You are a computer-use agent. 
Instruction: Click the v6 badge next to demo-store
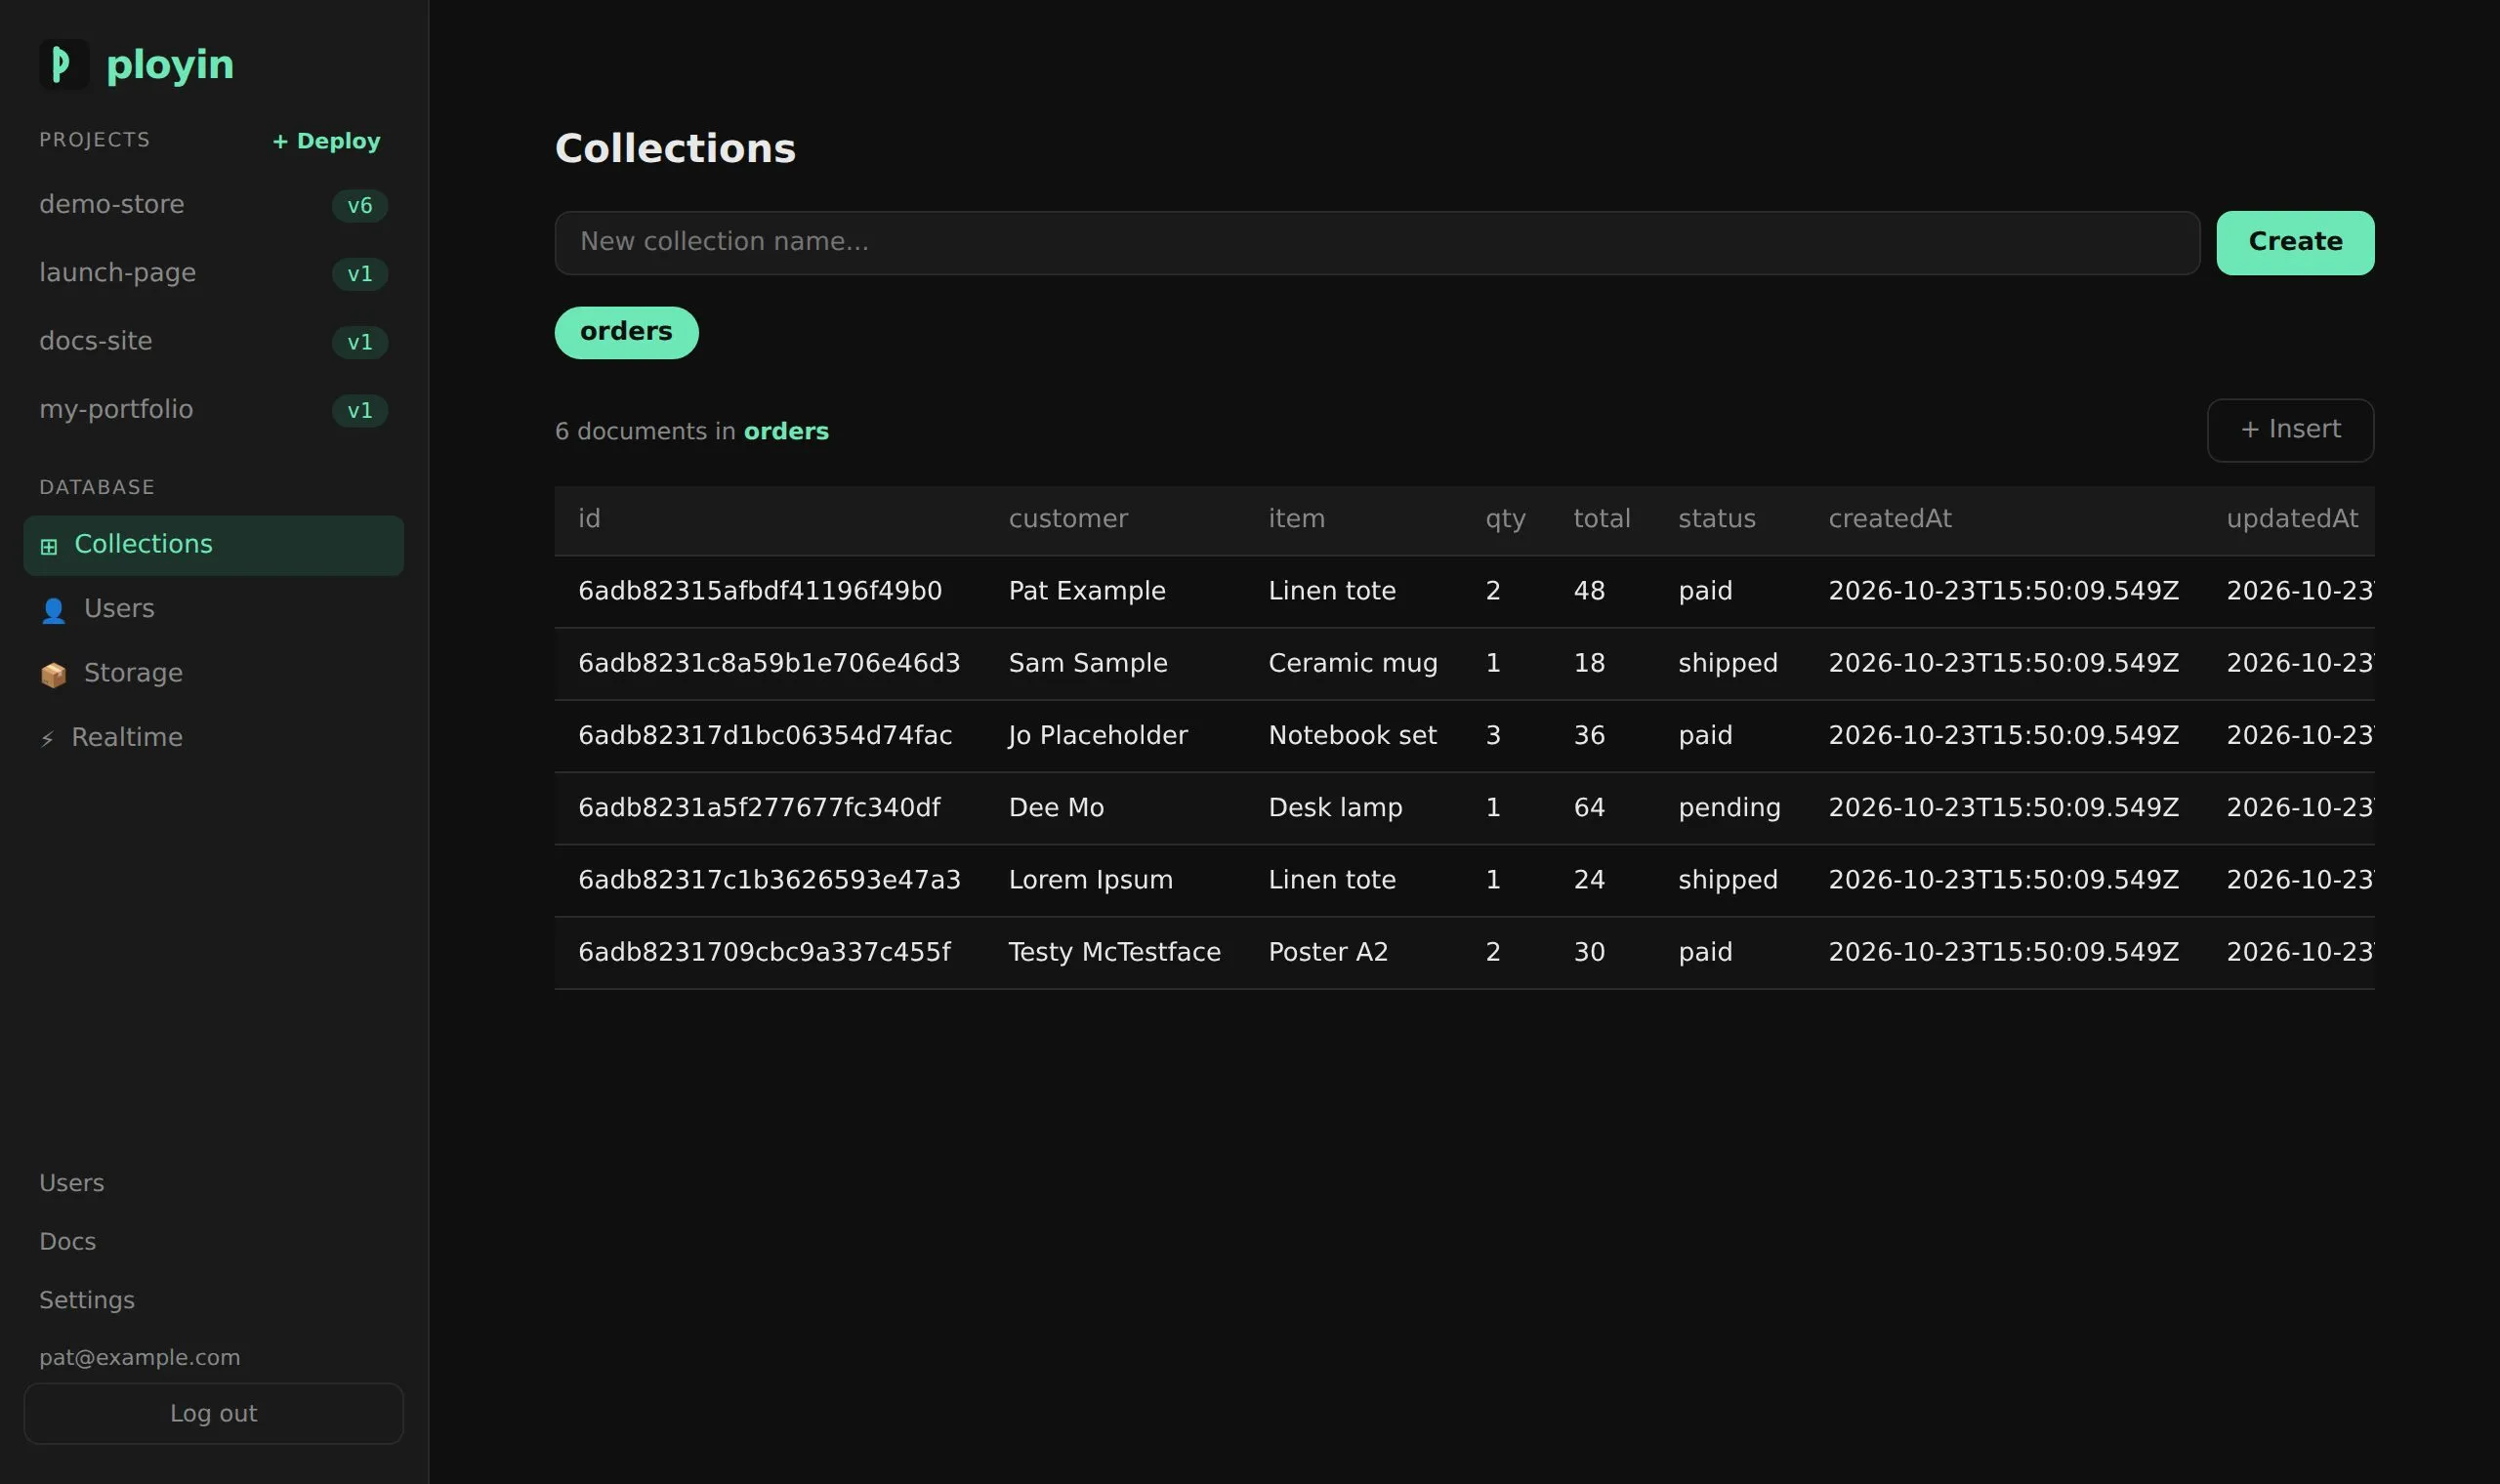click(360, 206)
